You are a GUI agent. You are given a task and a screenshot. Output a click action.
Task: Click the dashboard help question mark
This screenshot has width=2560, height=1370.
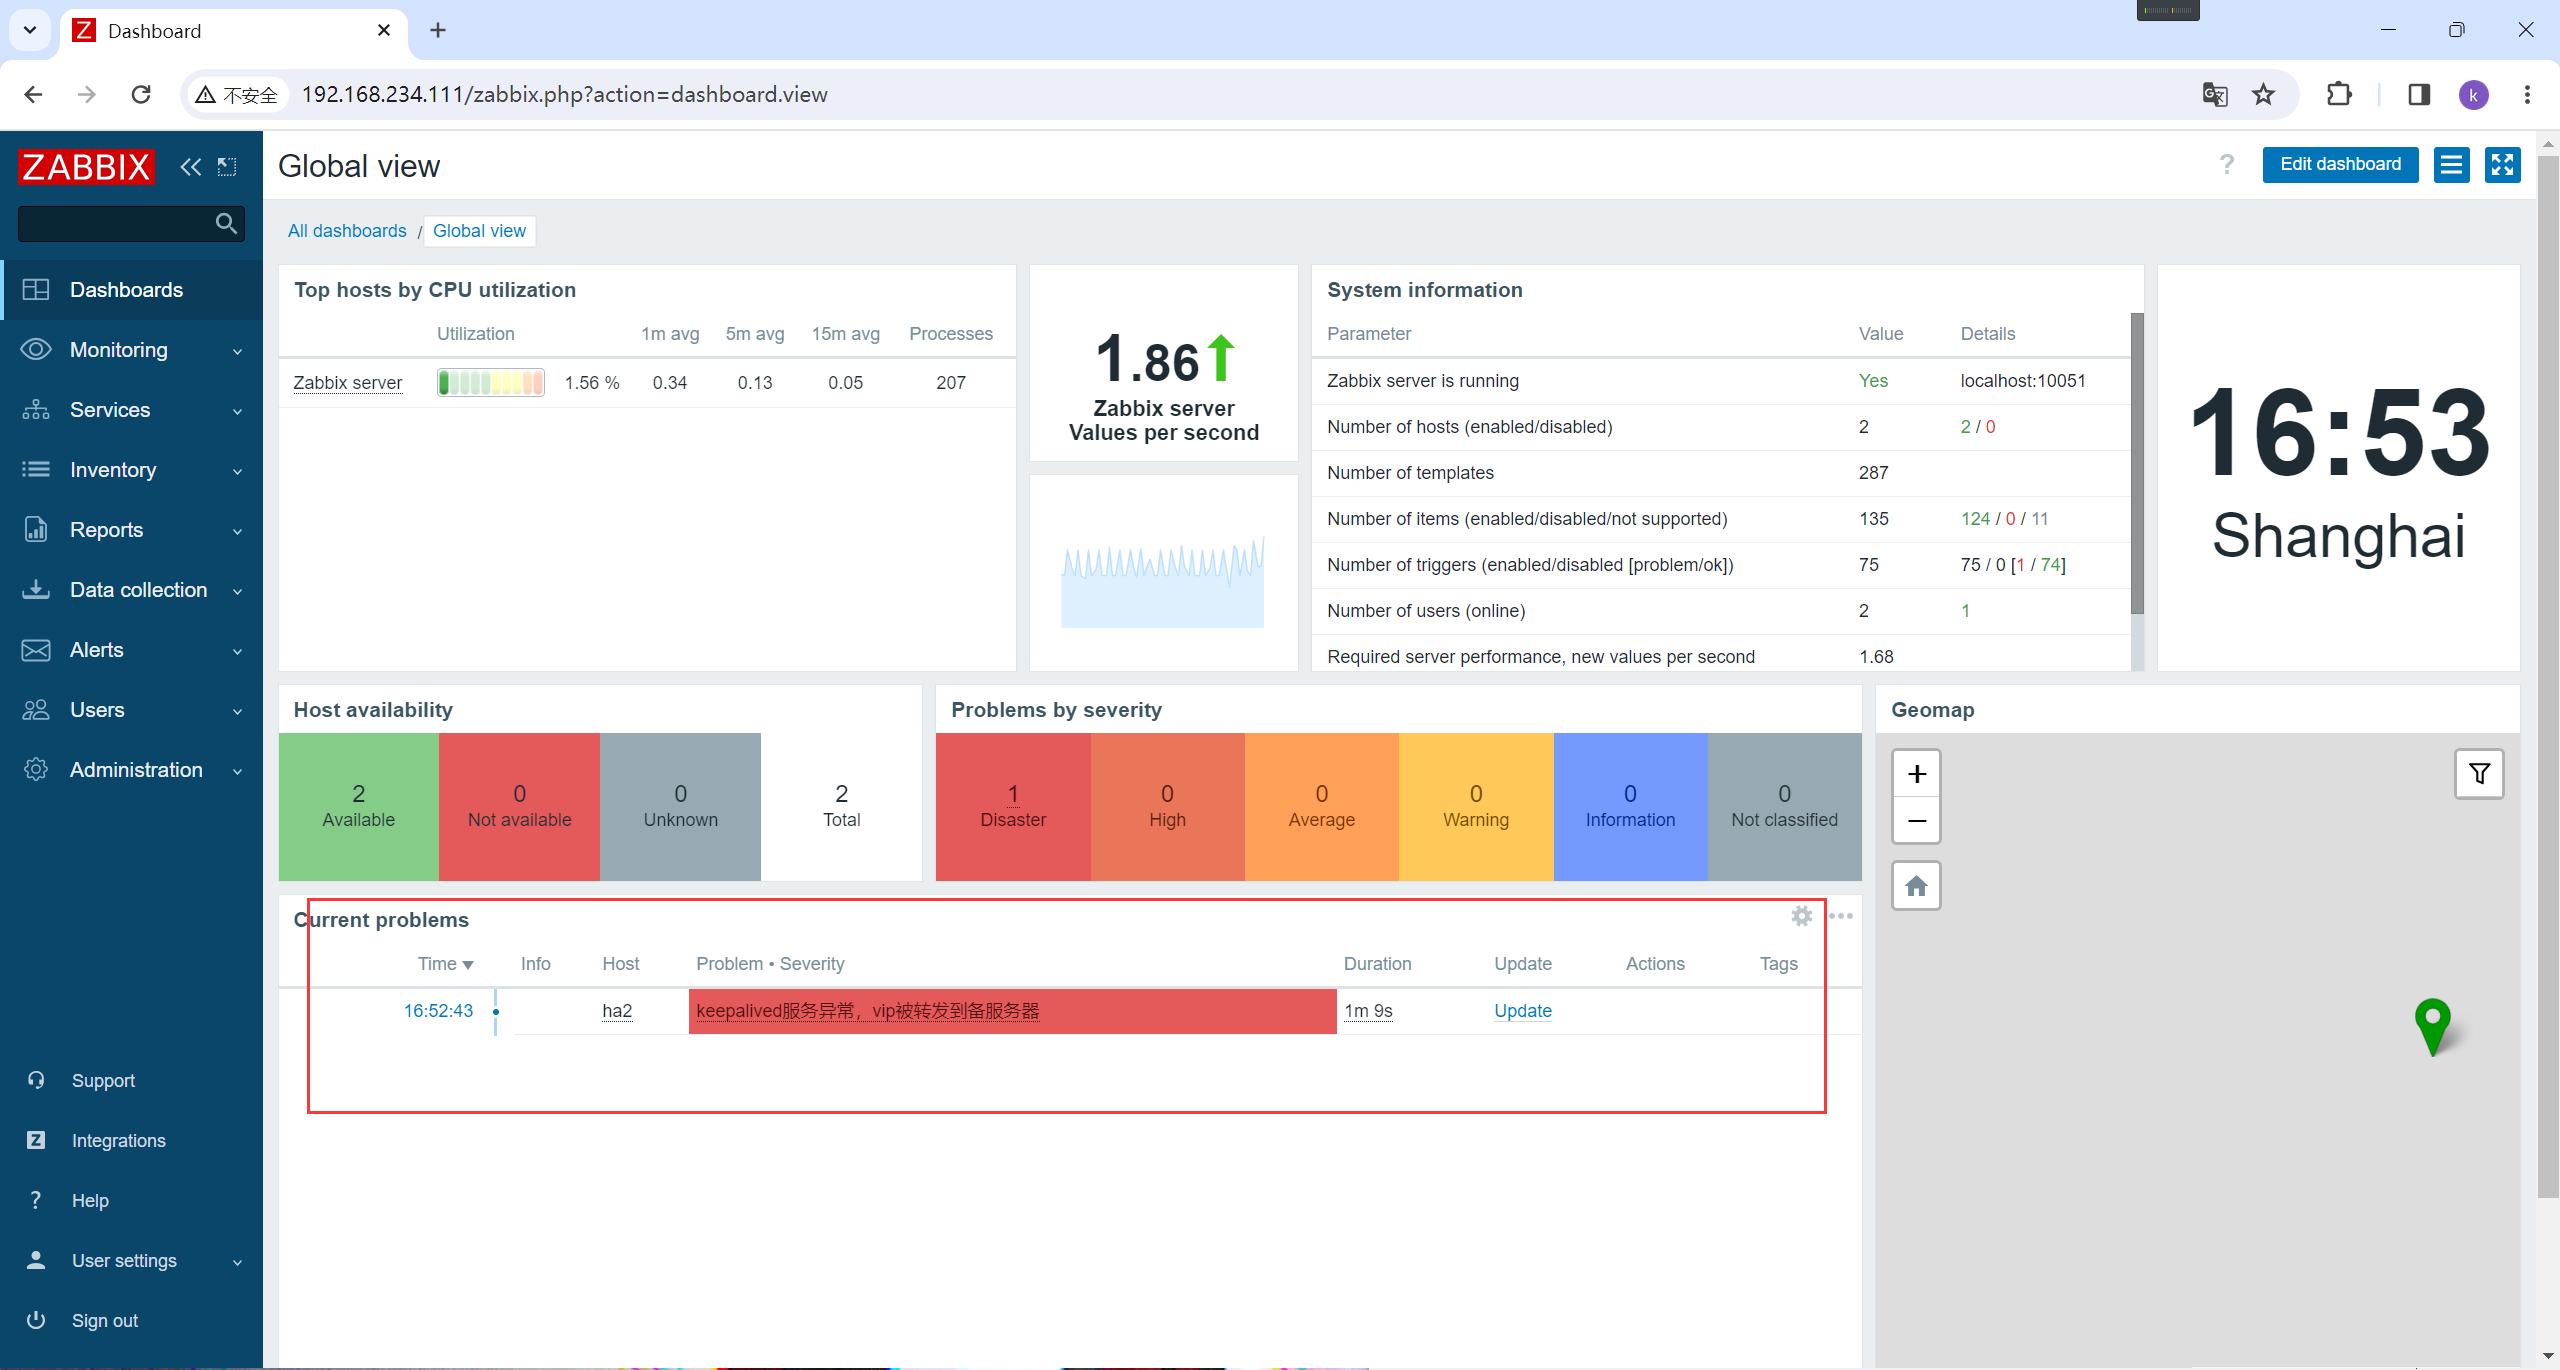(x=2226, y=164)
